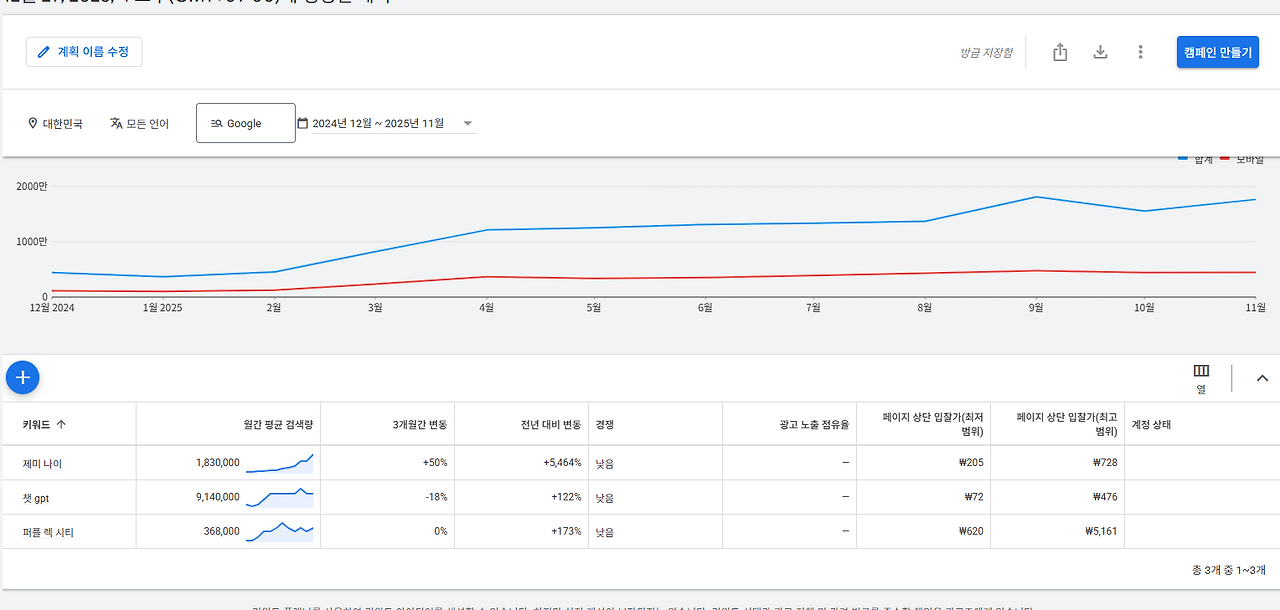This screenshot has width=1280, height=610.
Task: Click the +173% year-over-year value
Action: pyautogui.click(x=566, y=532)
